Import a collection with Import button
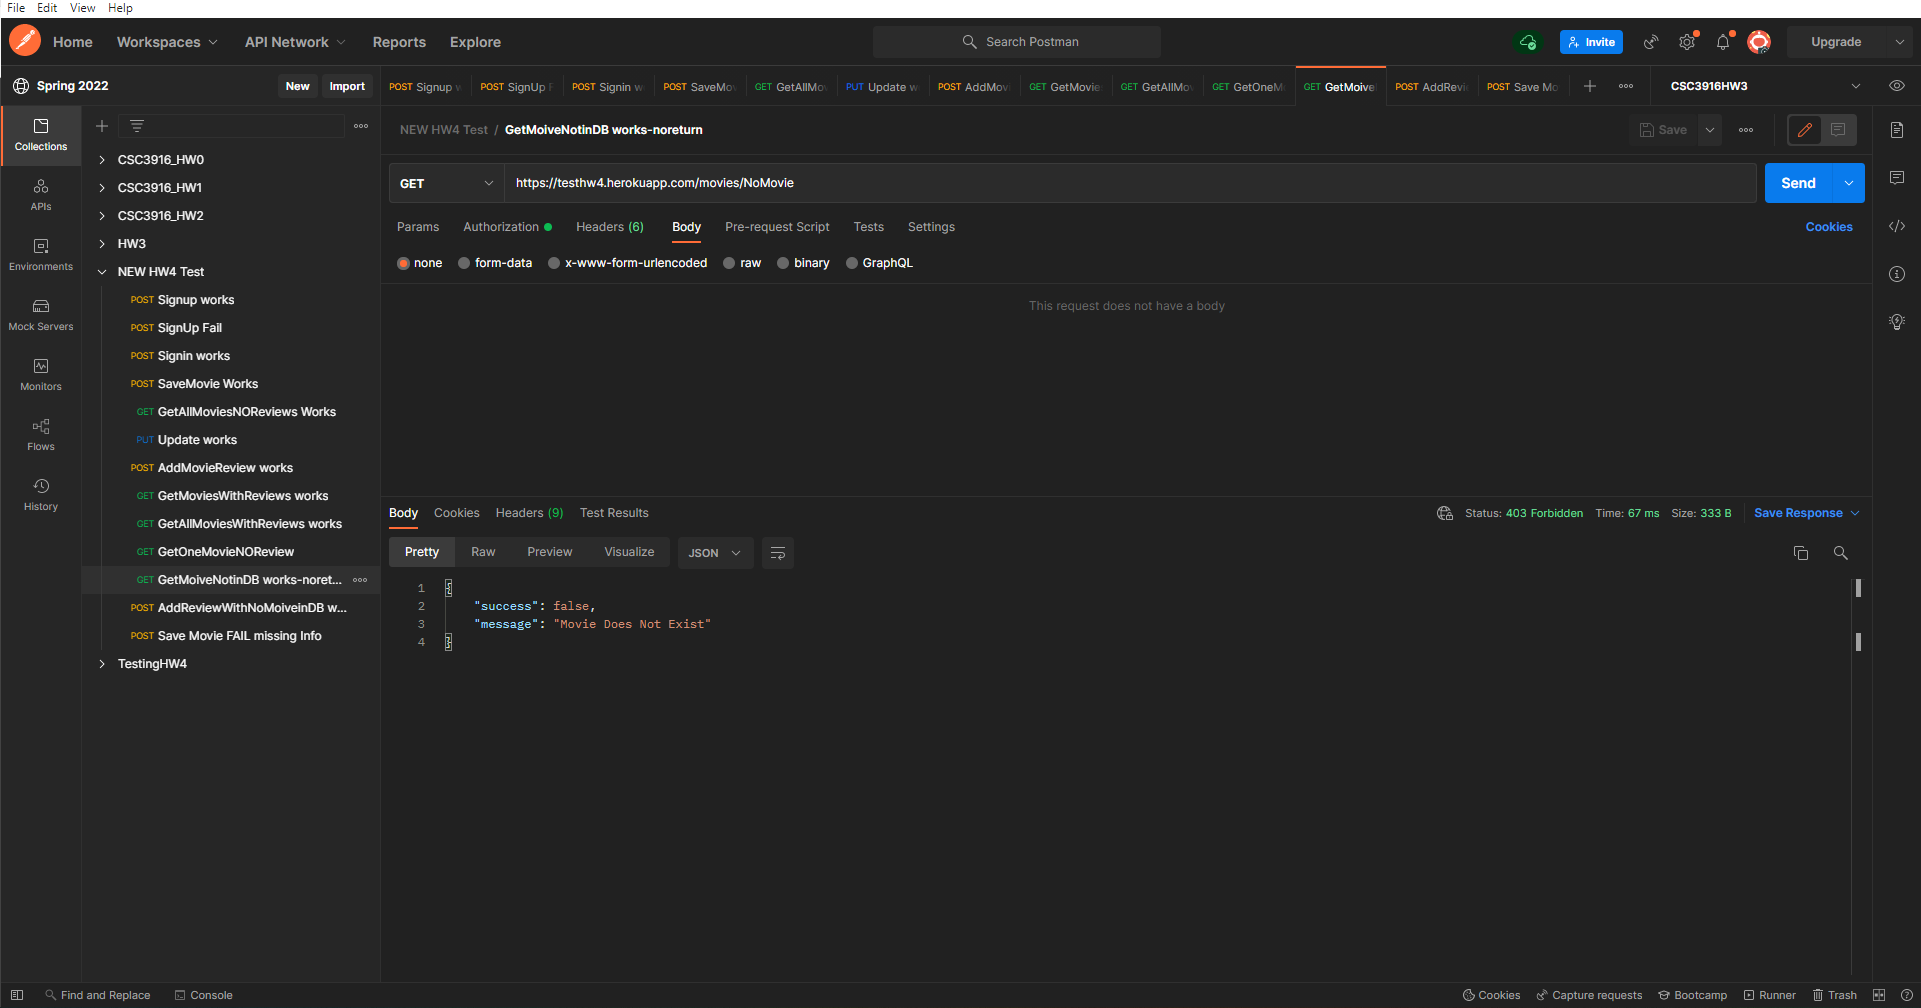The width and height of the screenshot is (1921, 1008). [346, 86]
